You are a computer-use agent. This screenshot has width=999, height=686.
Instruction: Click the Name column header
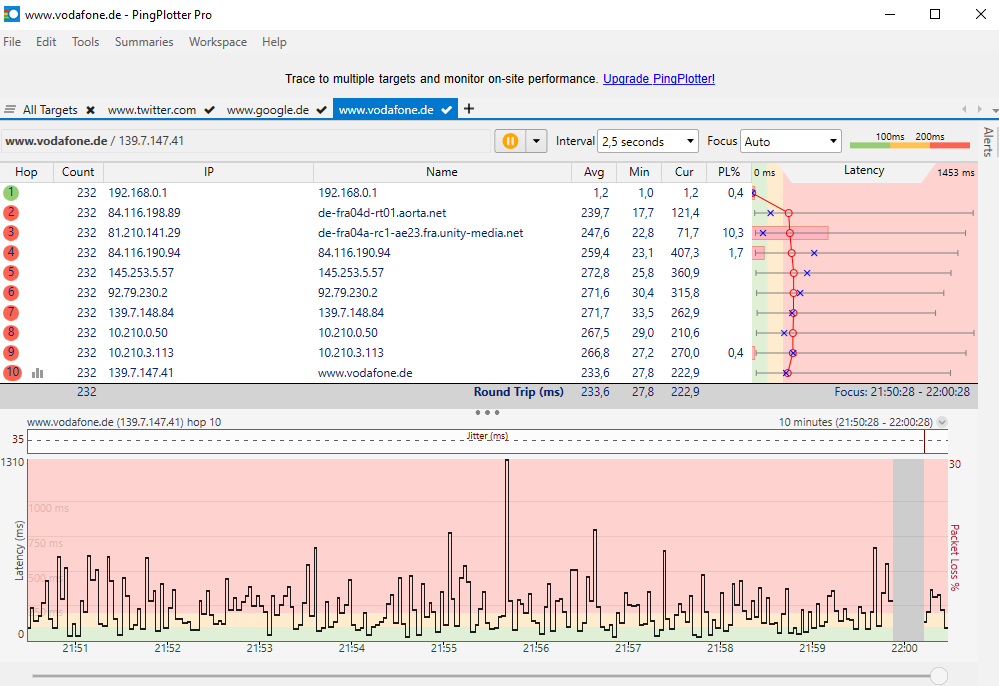(442, 172)
